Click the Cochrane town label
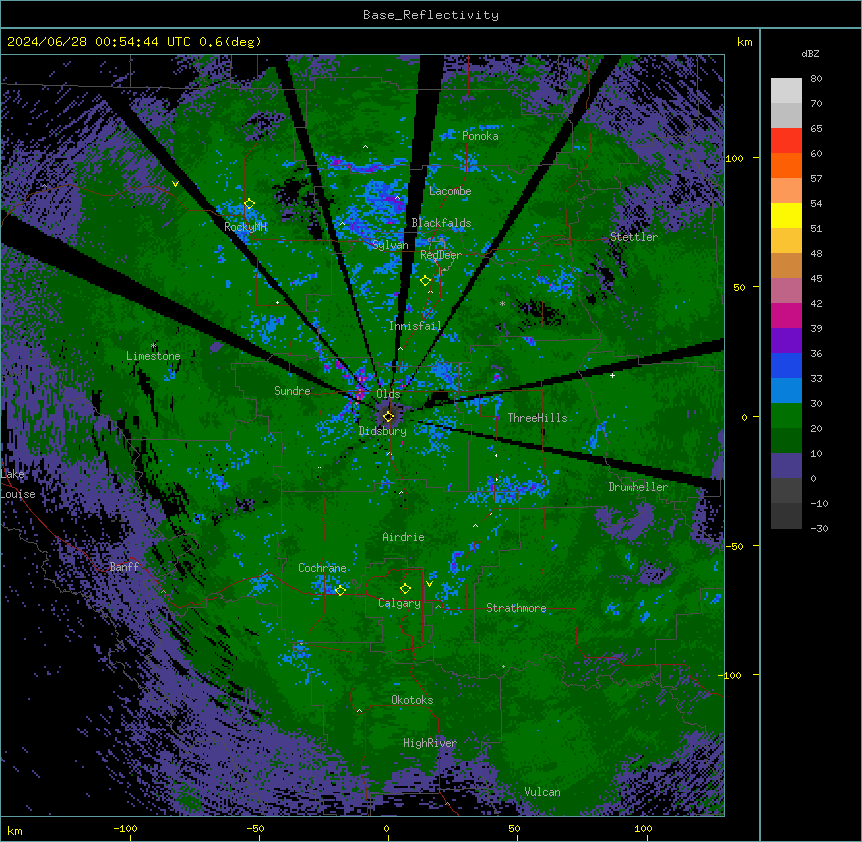Screen dimensions: 862x842 pyautogui.click(x=322, y=568)
